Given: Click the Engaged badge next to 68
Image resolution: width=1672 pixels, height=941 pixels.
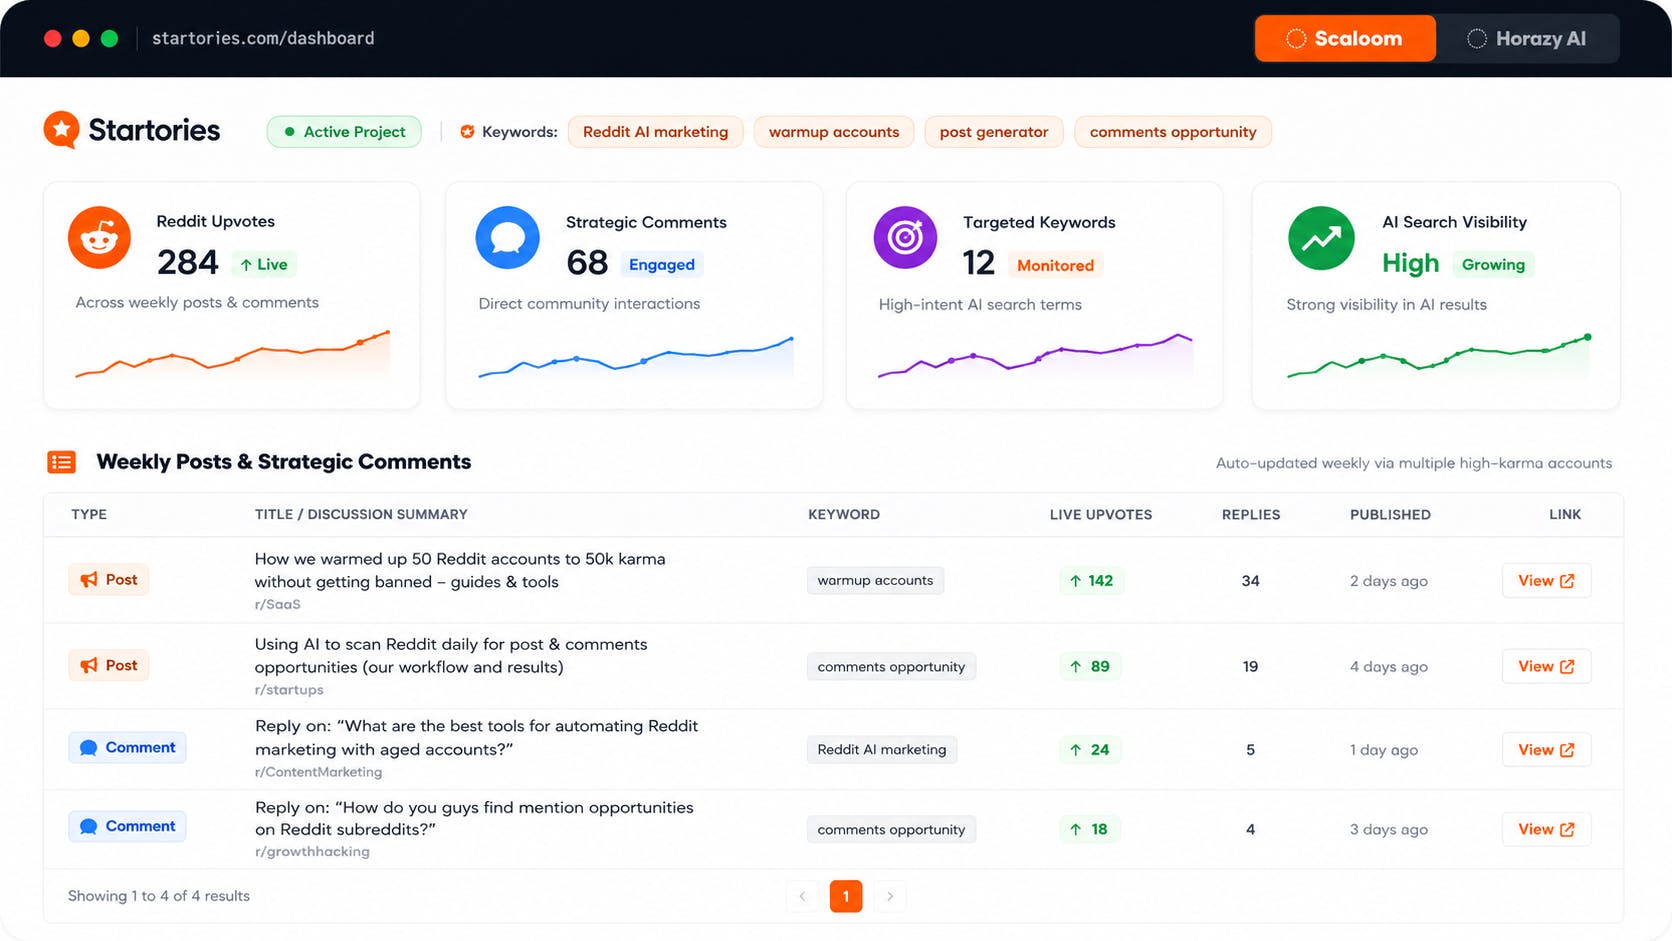Looking at the screenshot, I should pos(662,265).
